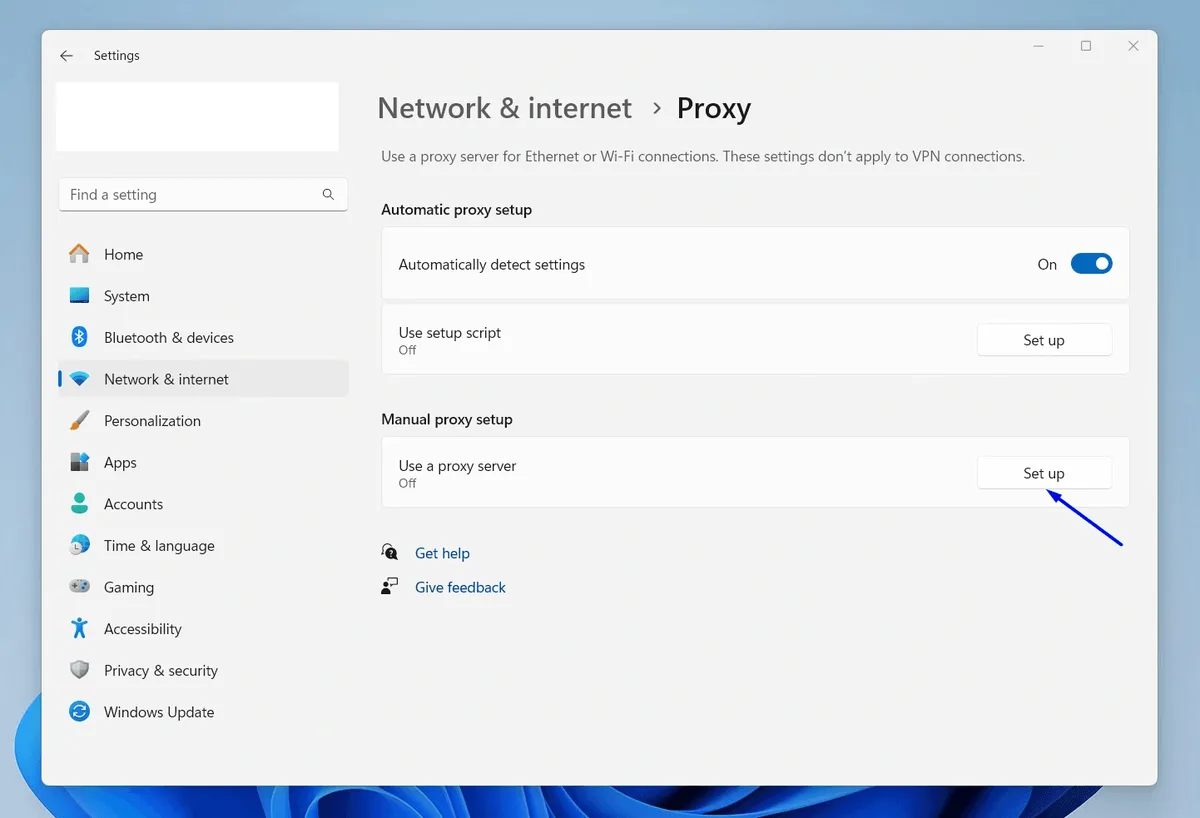Image resolution: width=1200 pixels, height=818 pixels.
Task: Select Bluetooth & devices category
Action: coord(203,337)
